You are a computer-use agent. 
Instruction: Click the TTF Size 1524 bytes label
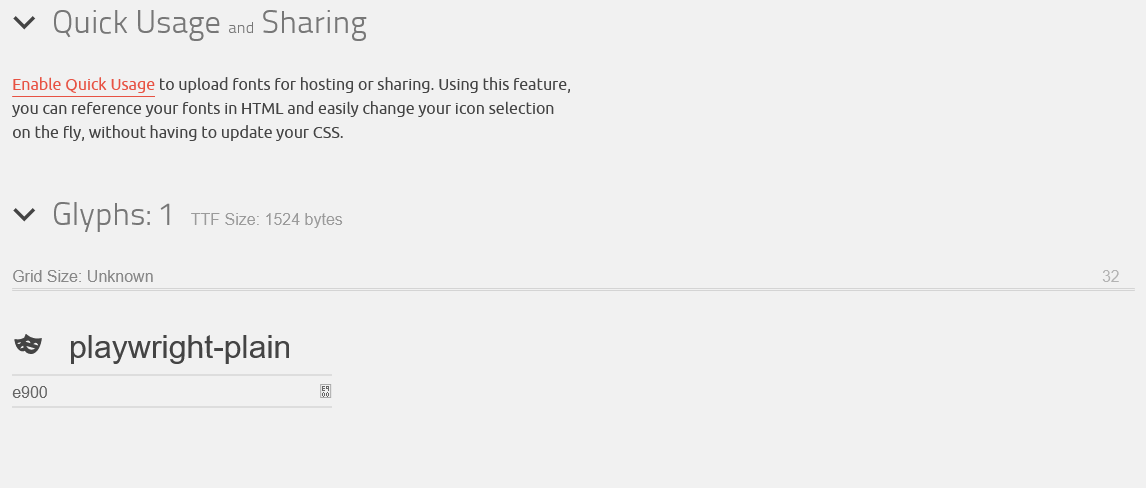[267, 220]
